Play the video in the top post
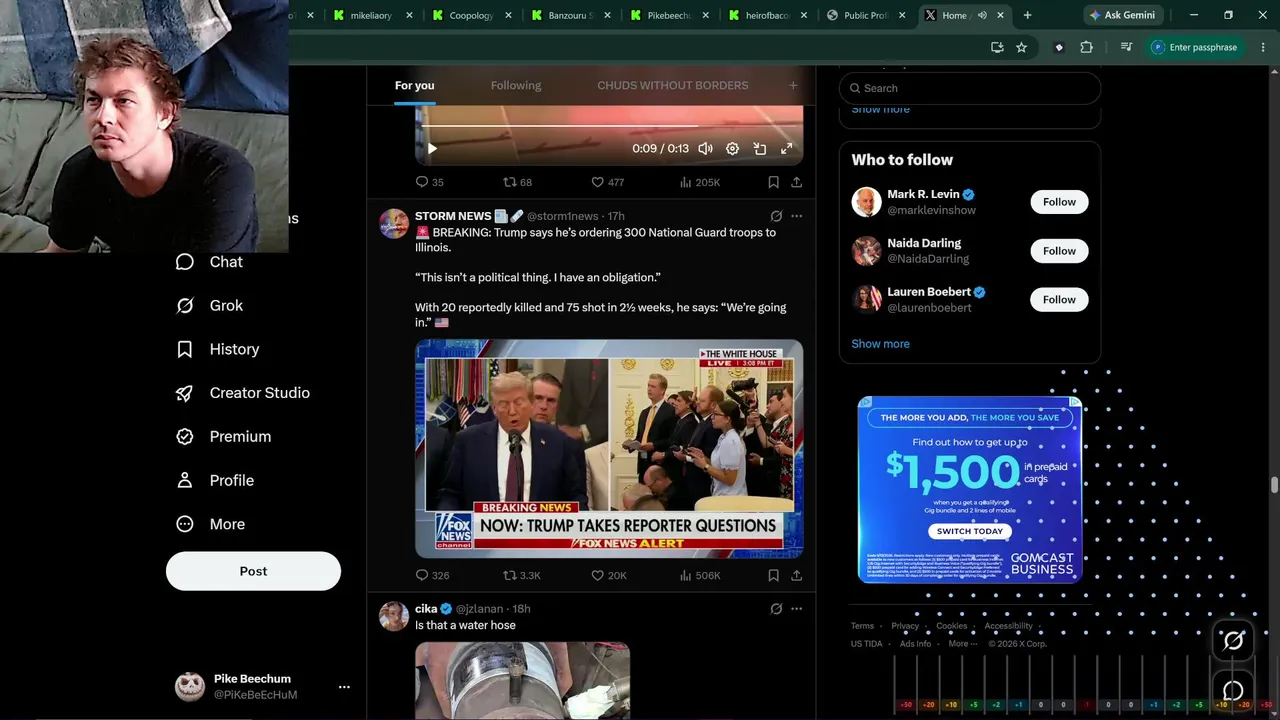Image resolution: width=1280 pixels, height=720 pixels. tap(432, 149)
